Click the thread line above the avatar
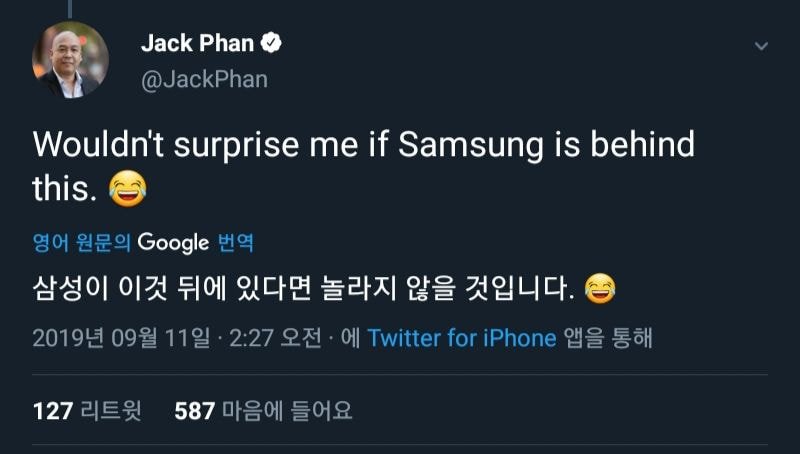 (x=70, y=8)
